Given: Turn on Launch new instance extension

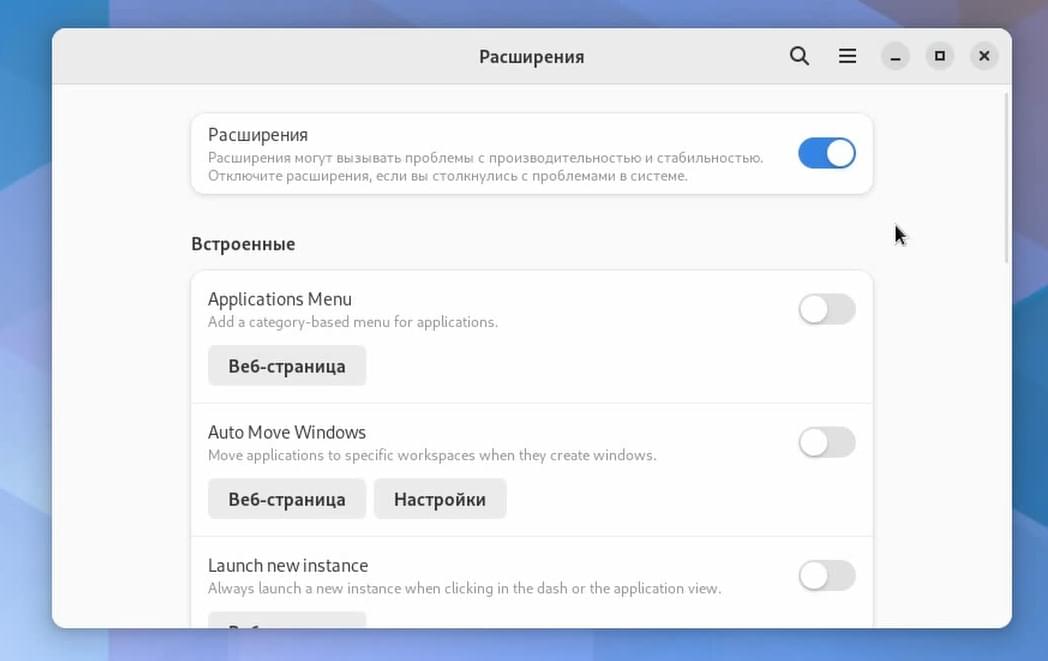Looking at the screenshot, I should point(827,575).
